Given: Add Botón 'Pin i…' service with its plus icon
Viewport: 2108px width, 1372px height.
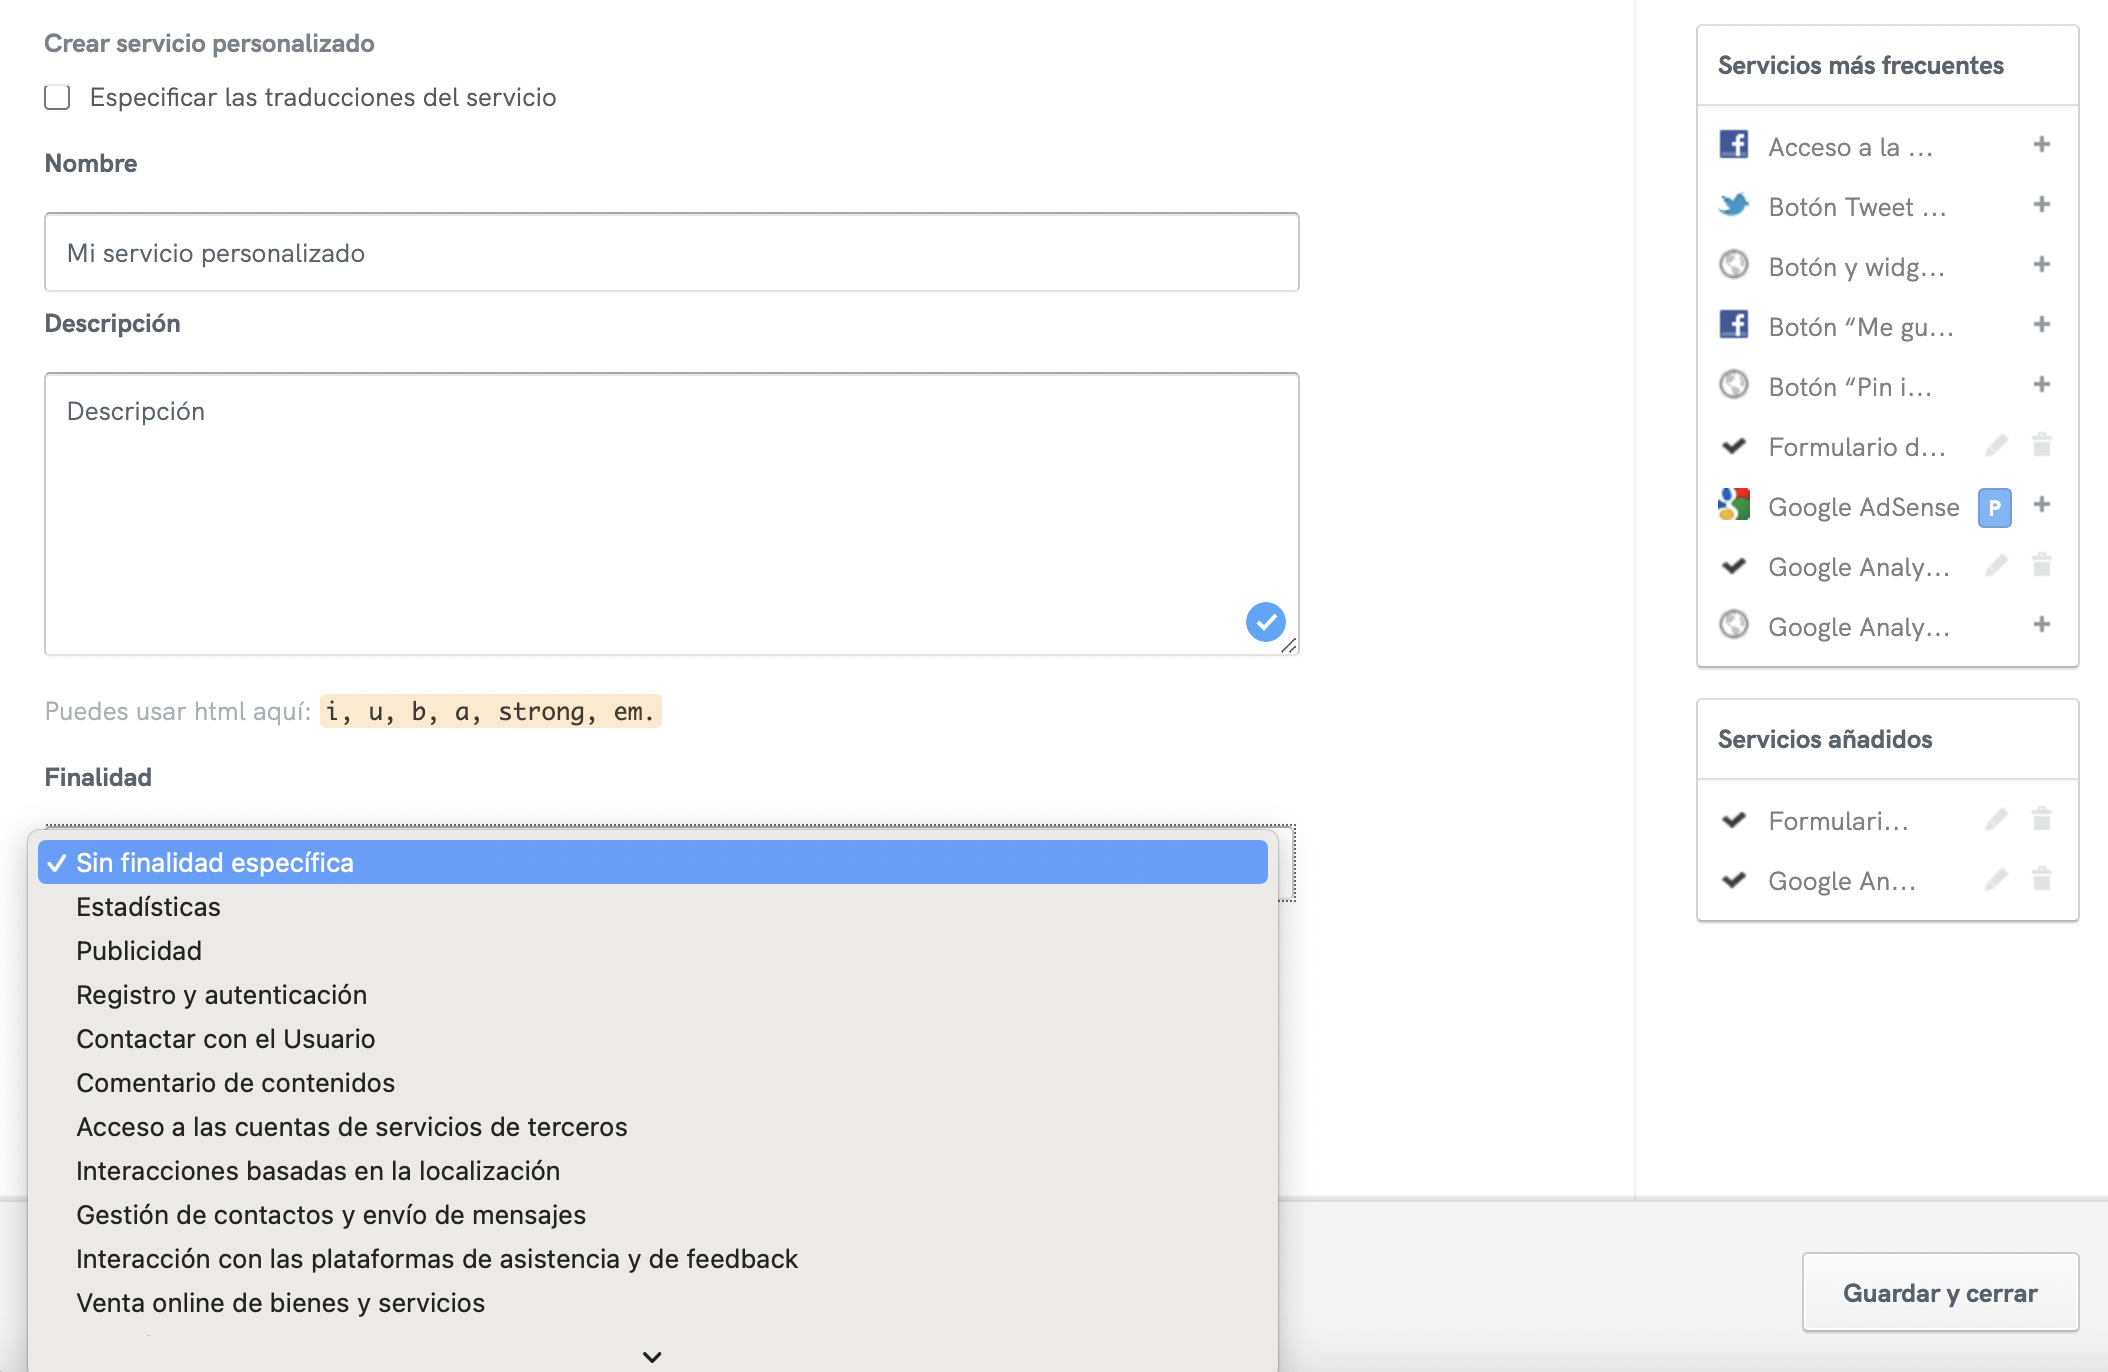Looking at the screenshot, I should (2041, 385).
